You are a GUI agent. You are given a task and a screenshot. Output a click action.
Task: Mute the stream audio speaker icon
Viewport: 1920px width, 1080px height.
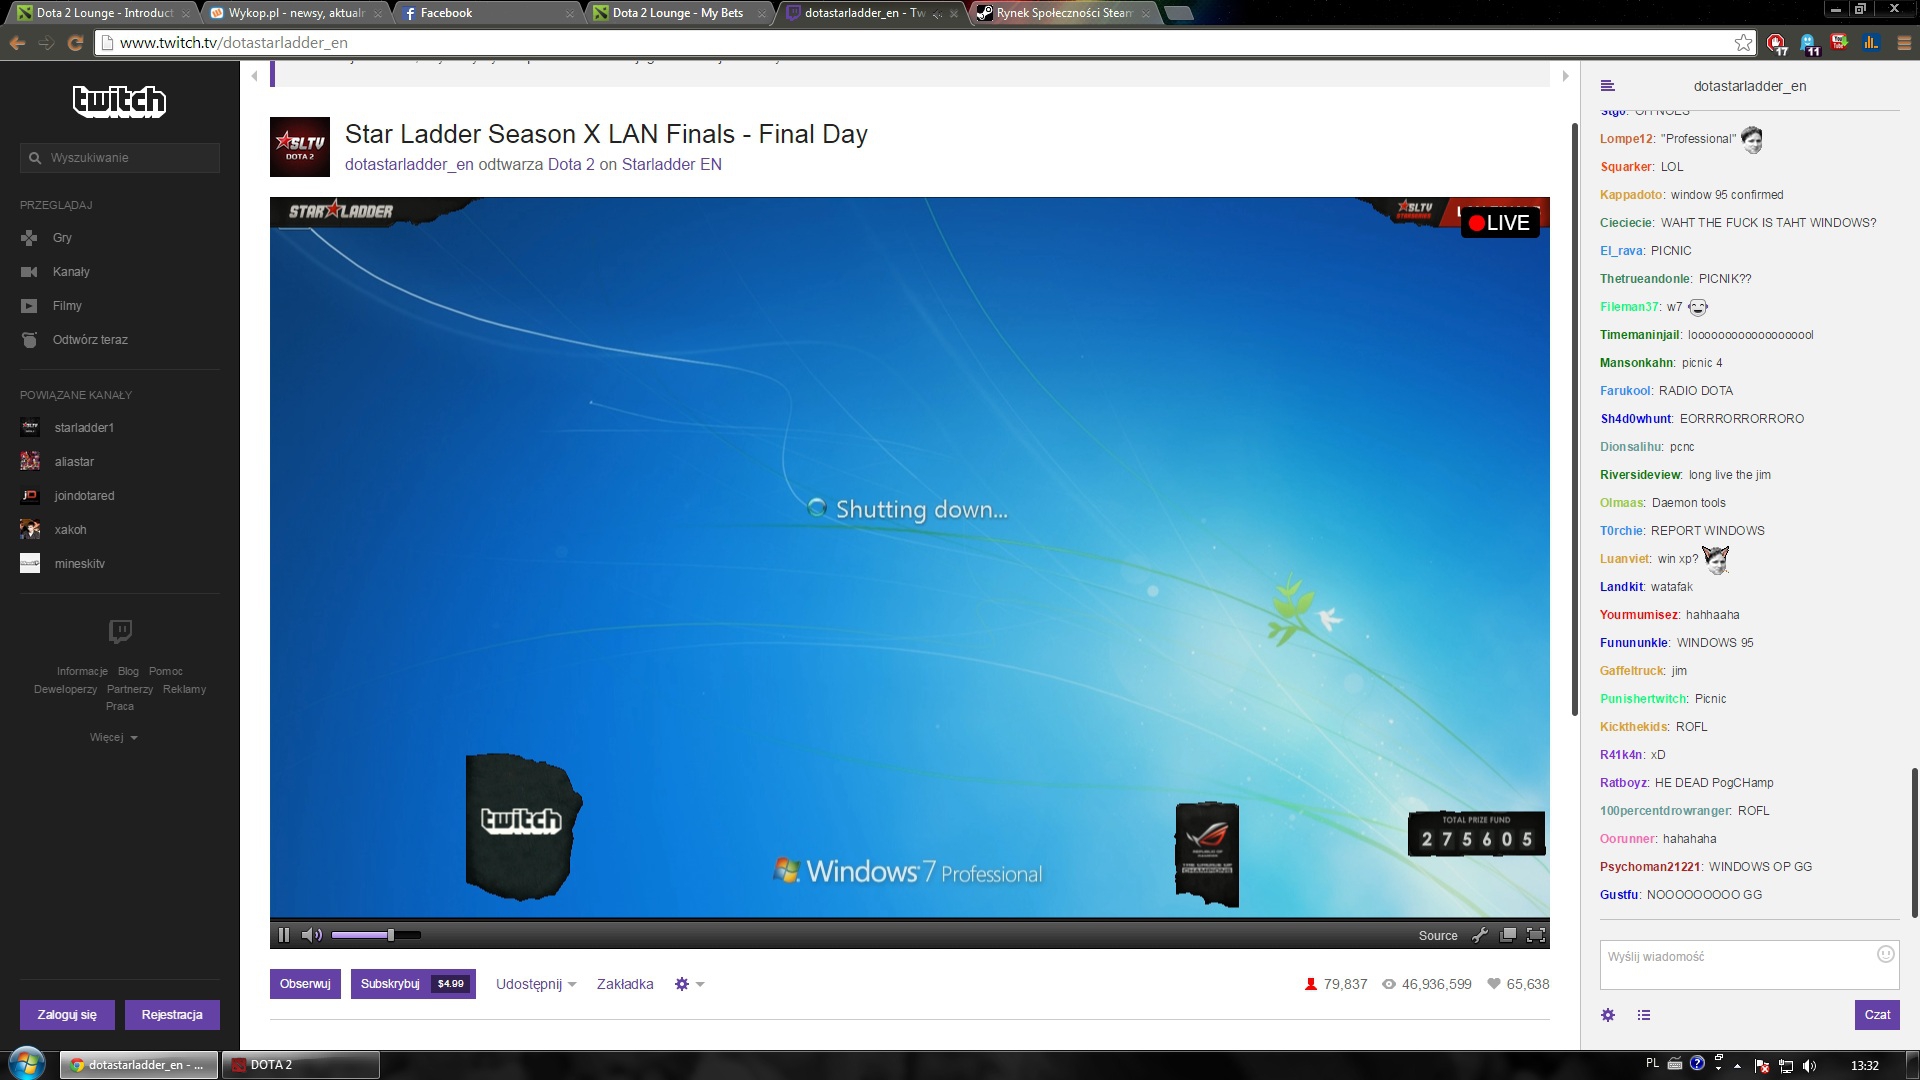point(311,935)
